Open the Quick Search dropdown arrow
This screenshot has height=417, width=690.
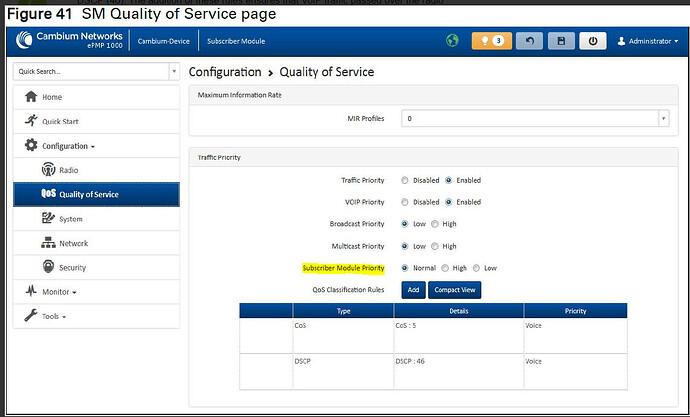point(174,71)
